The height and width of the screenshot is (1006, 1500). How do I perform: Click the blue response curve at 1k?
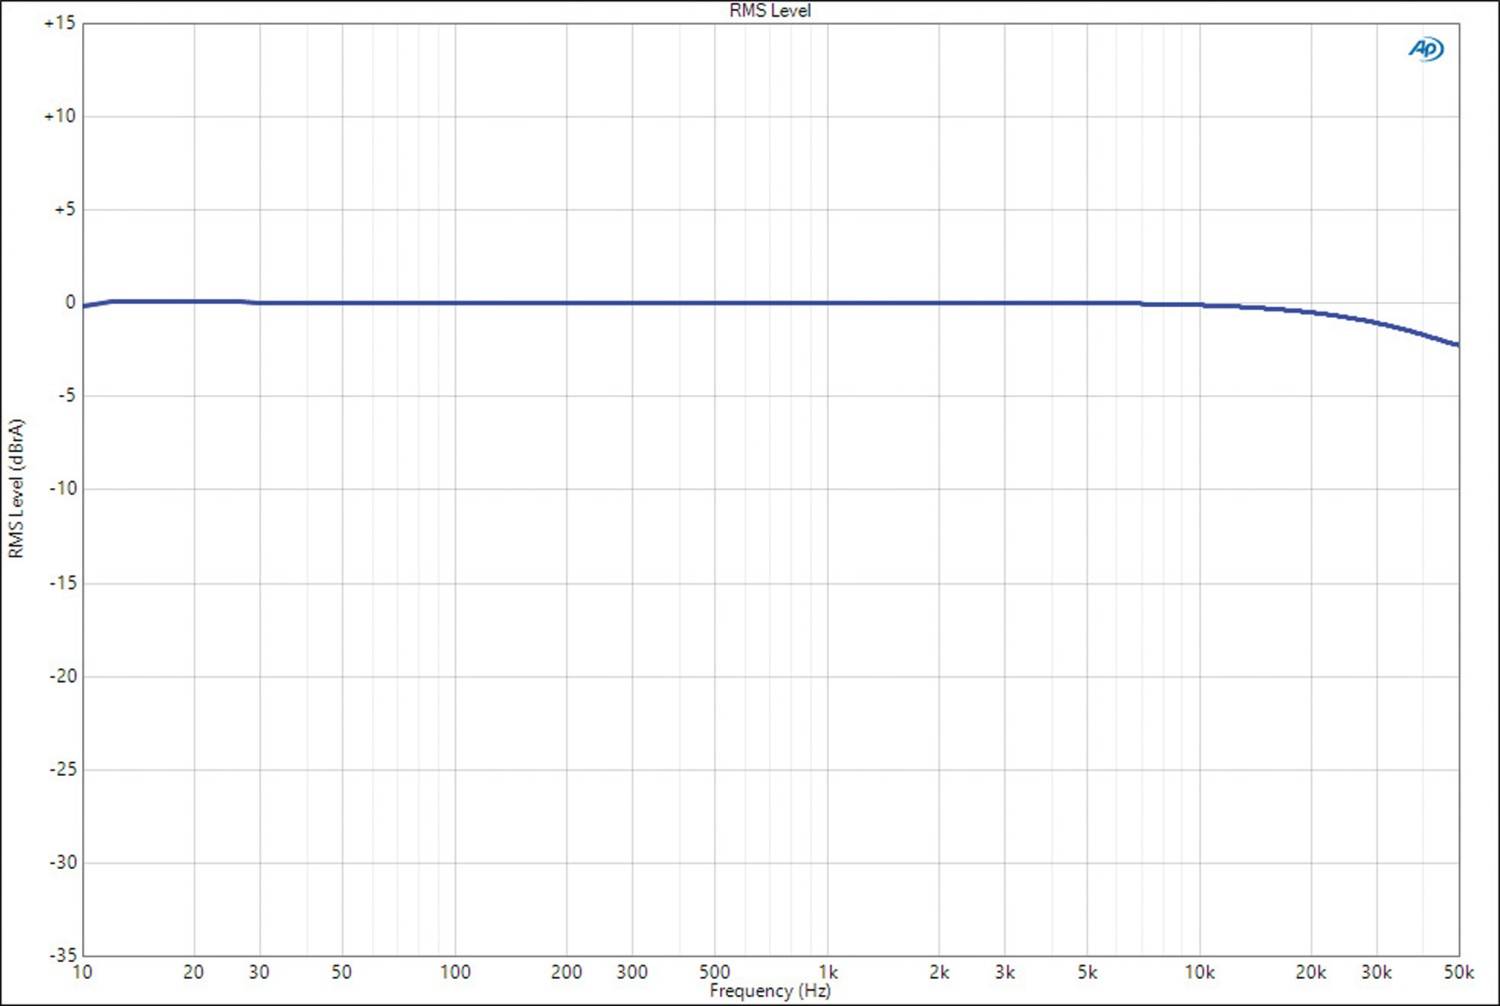pos(827,303)
